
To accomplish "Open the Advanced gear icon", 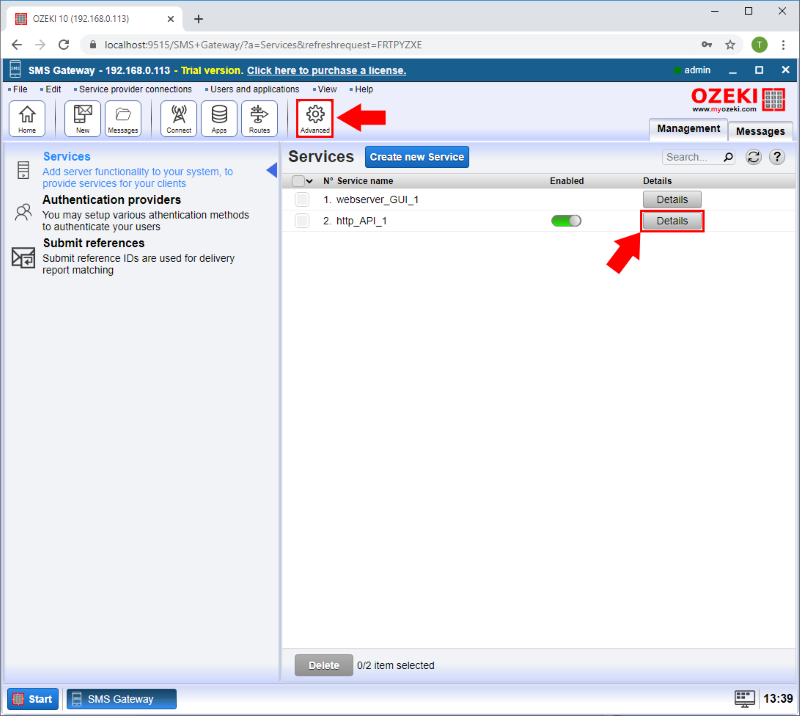I will 315,118.
